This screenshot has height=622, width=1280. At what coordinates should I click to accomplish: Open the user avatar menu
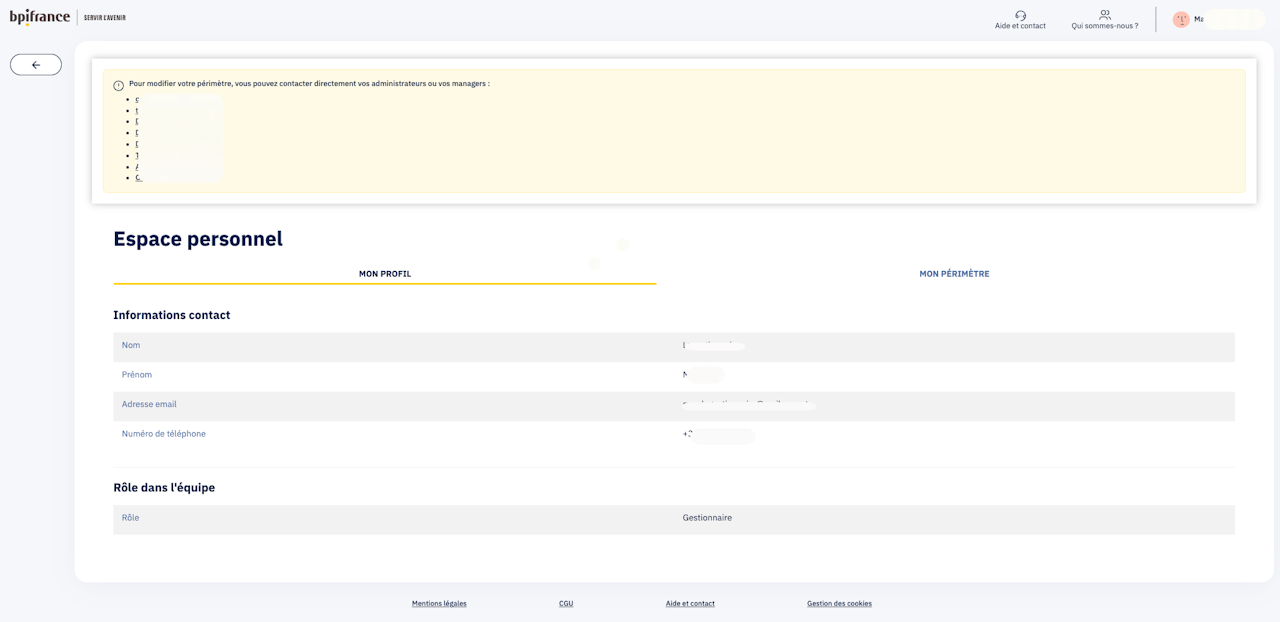tap(1181, 19)
